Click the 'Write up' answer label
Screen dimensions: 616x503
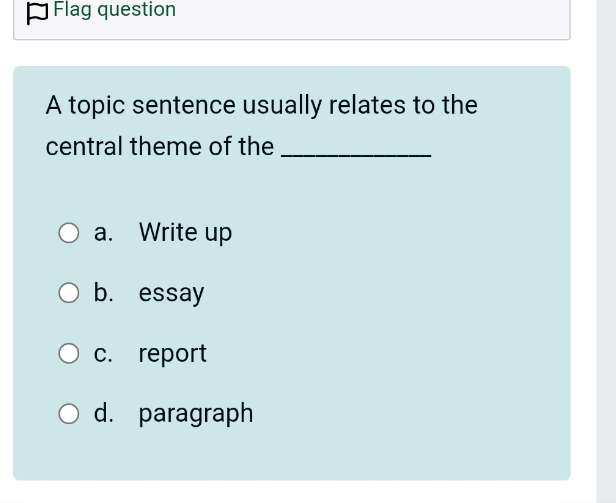[185, 233]
